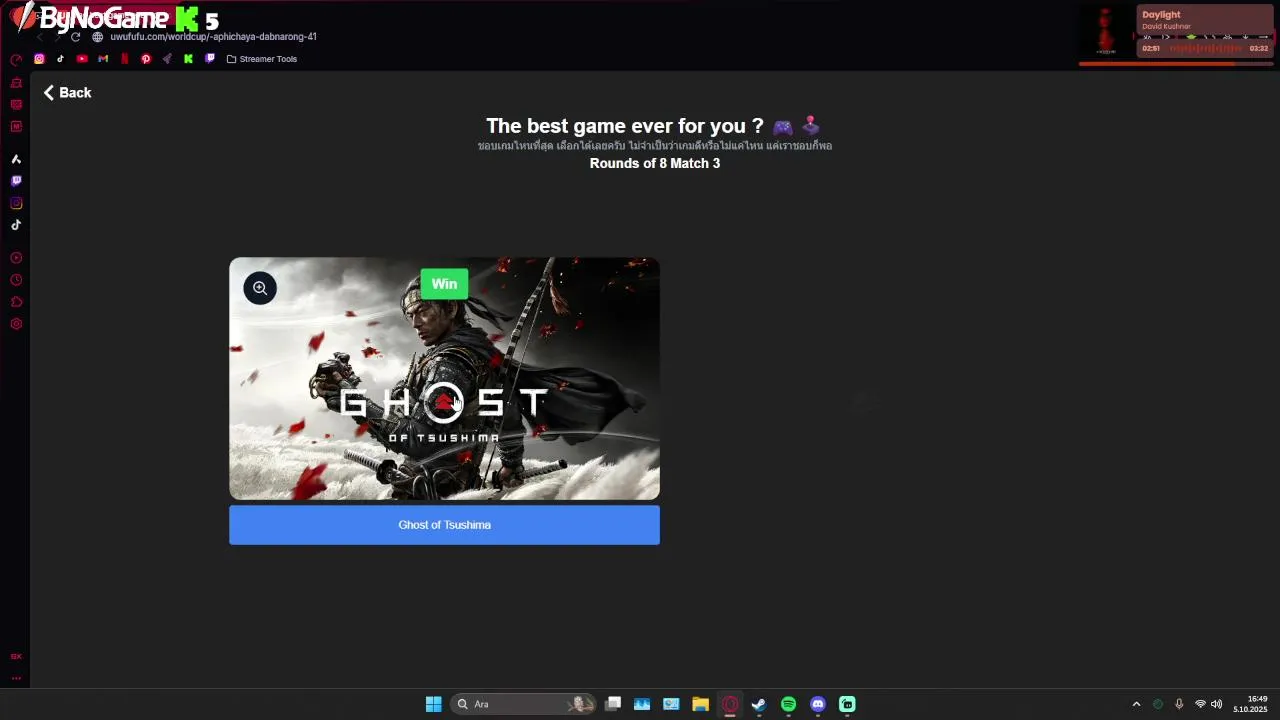This screenshot has height=720, width=1280.
Task: Open Task View on the taskbar
Action: coord(613,704)
